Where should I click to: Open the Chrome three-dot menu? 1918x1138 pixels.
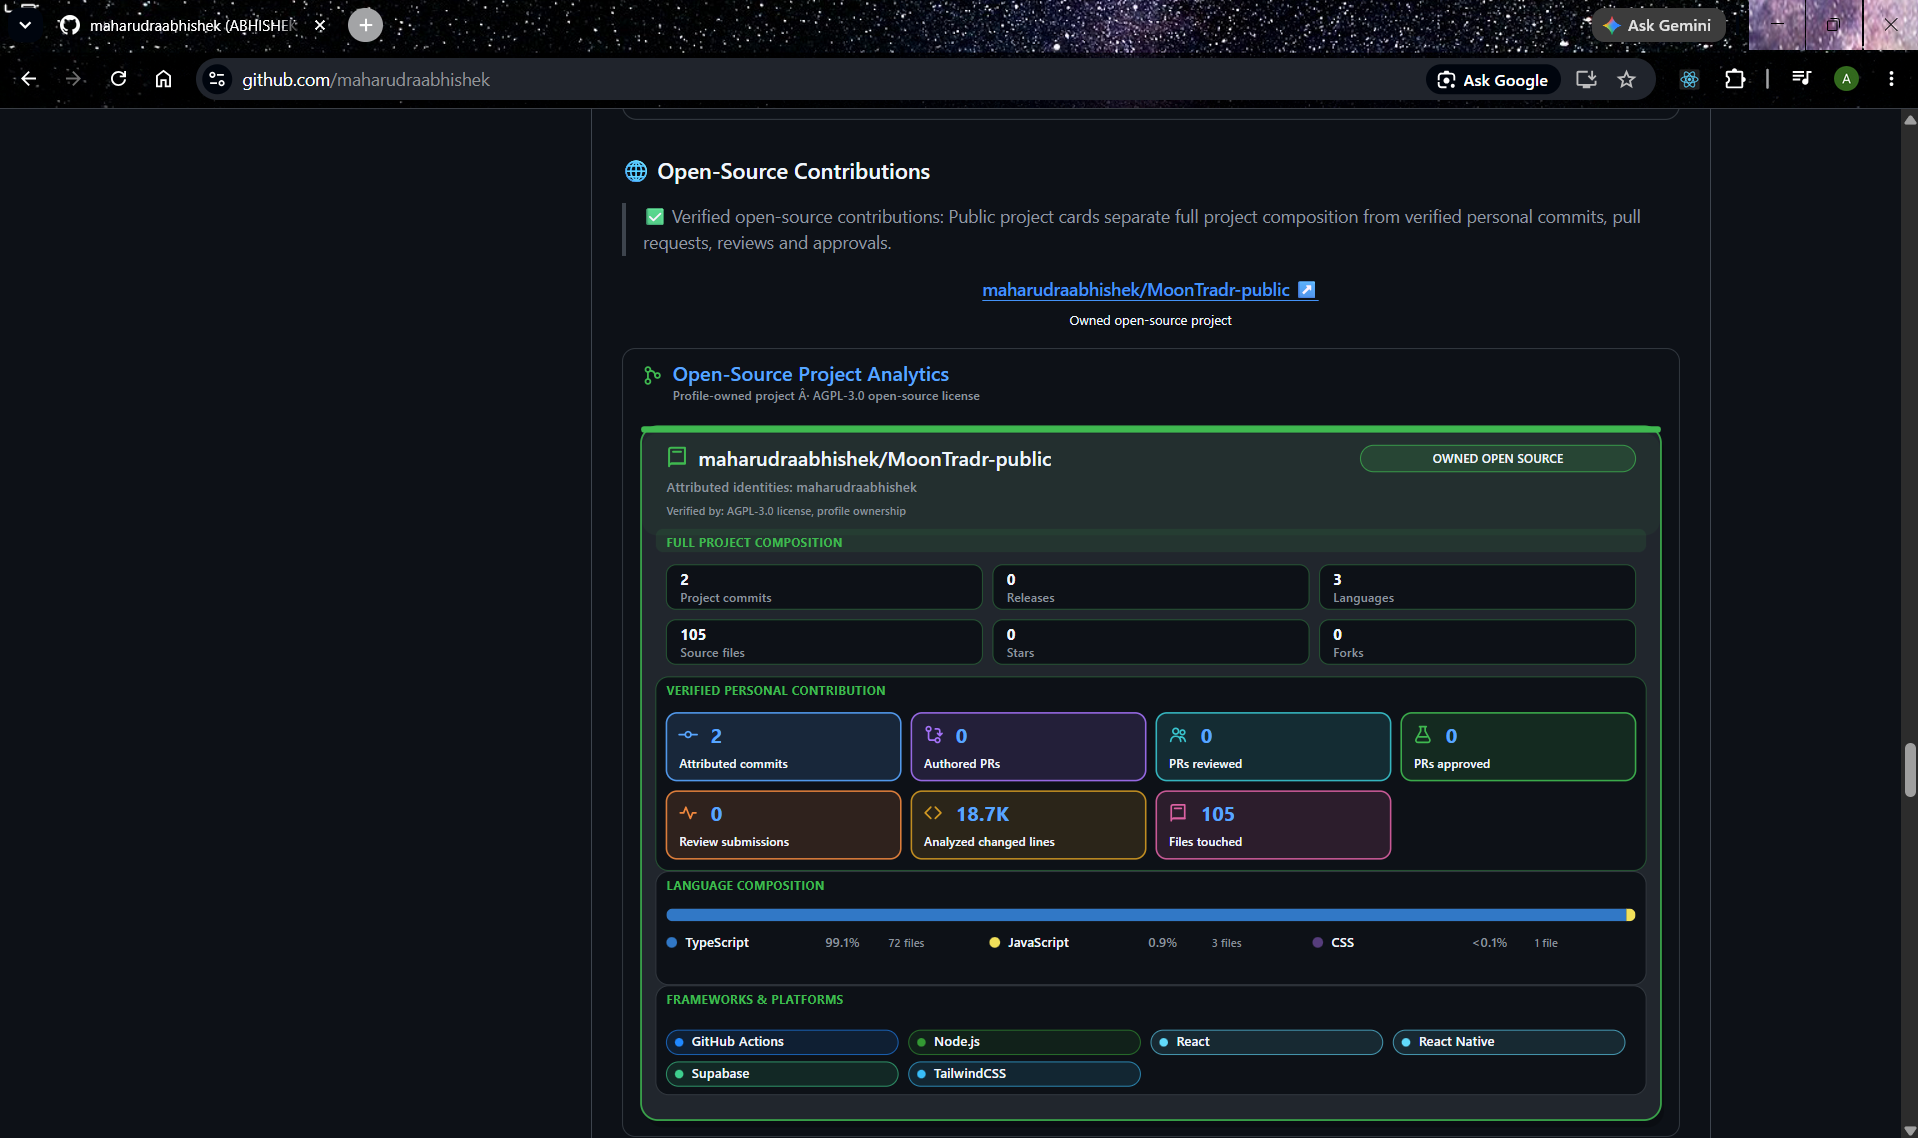1891,79
